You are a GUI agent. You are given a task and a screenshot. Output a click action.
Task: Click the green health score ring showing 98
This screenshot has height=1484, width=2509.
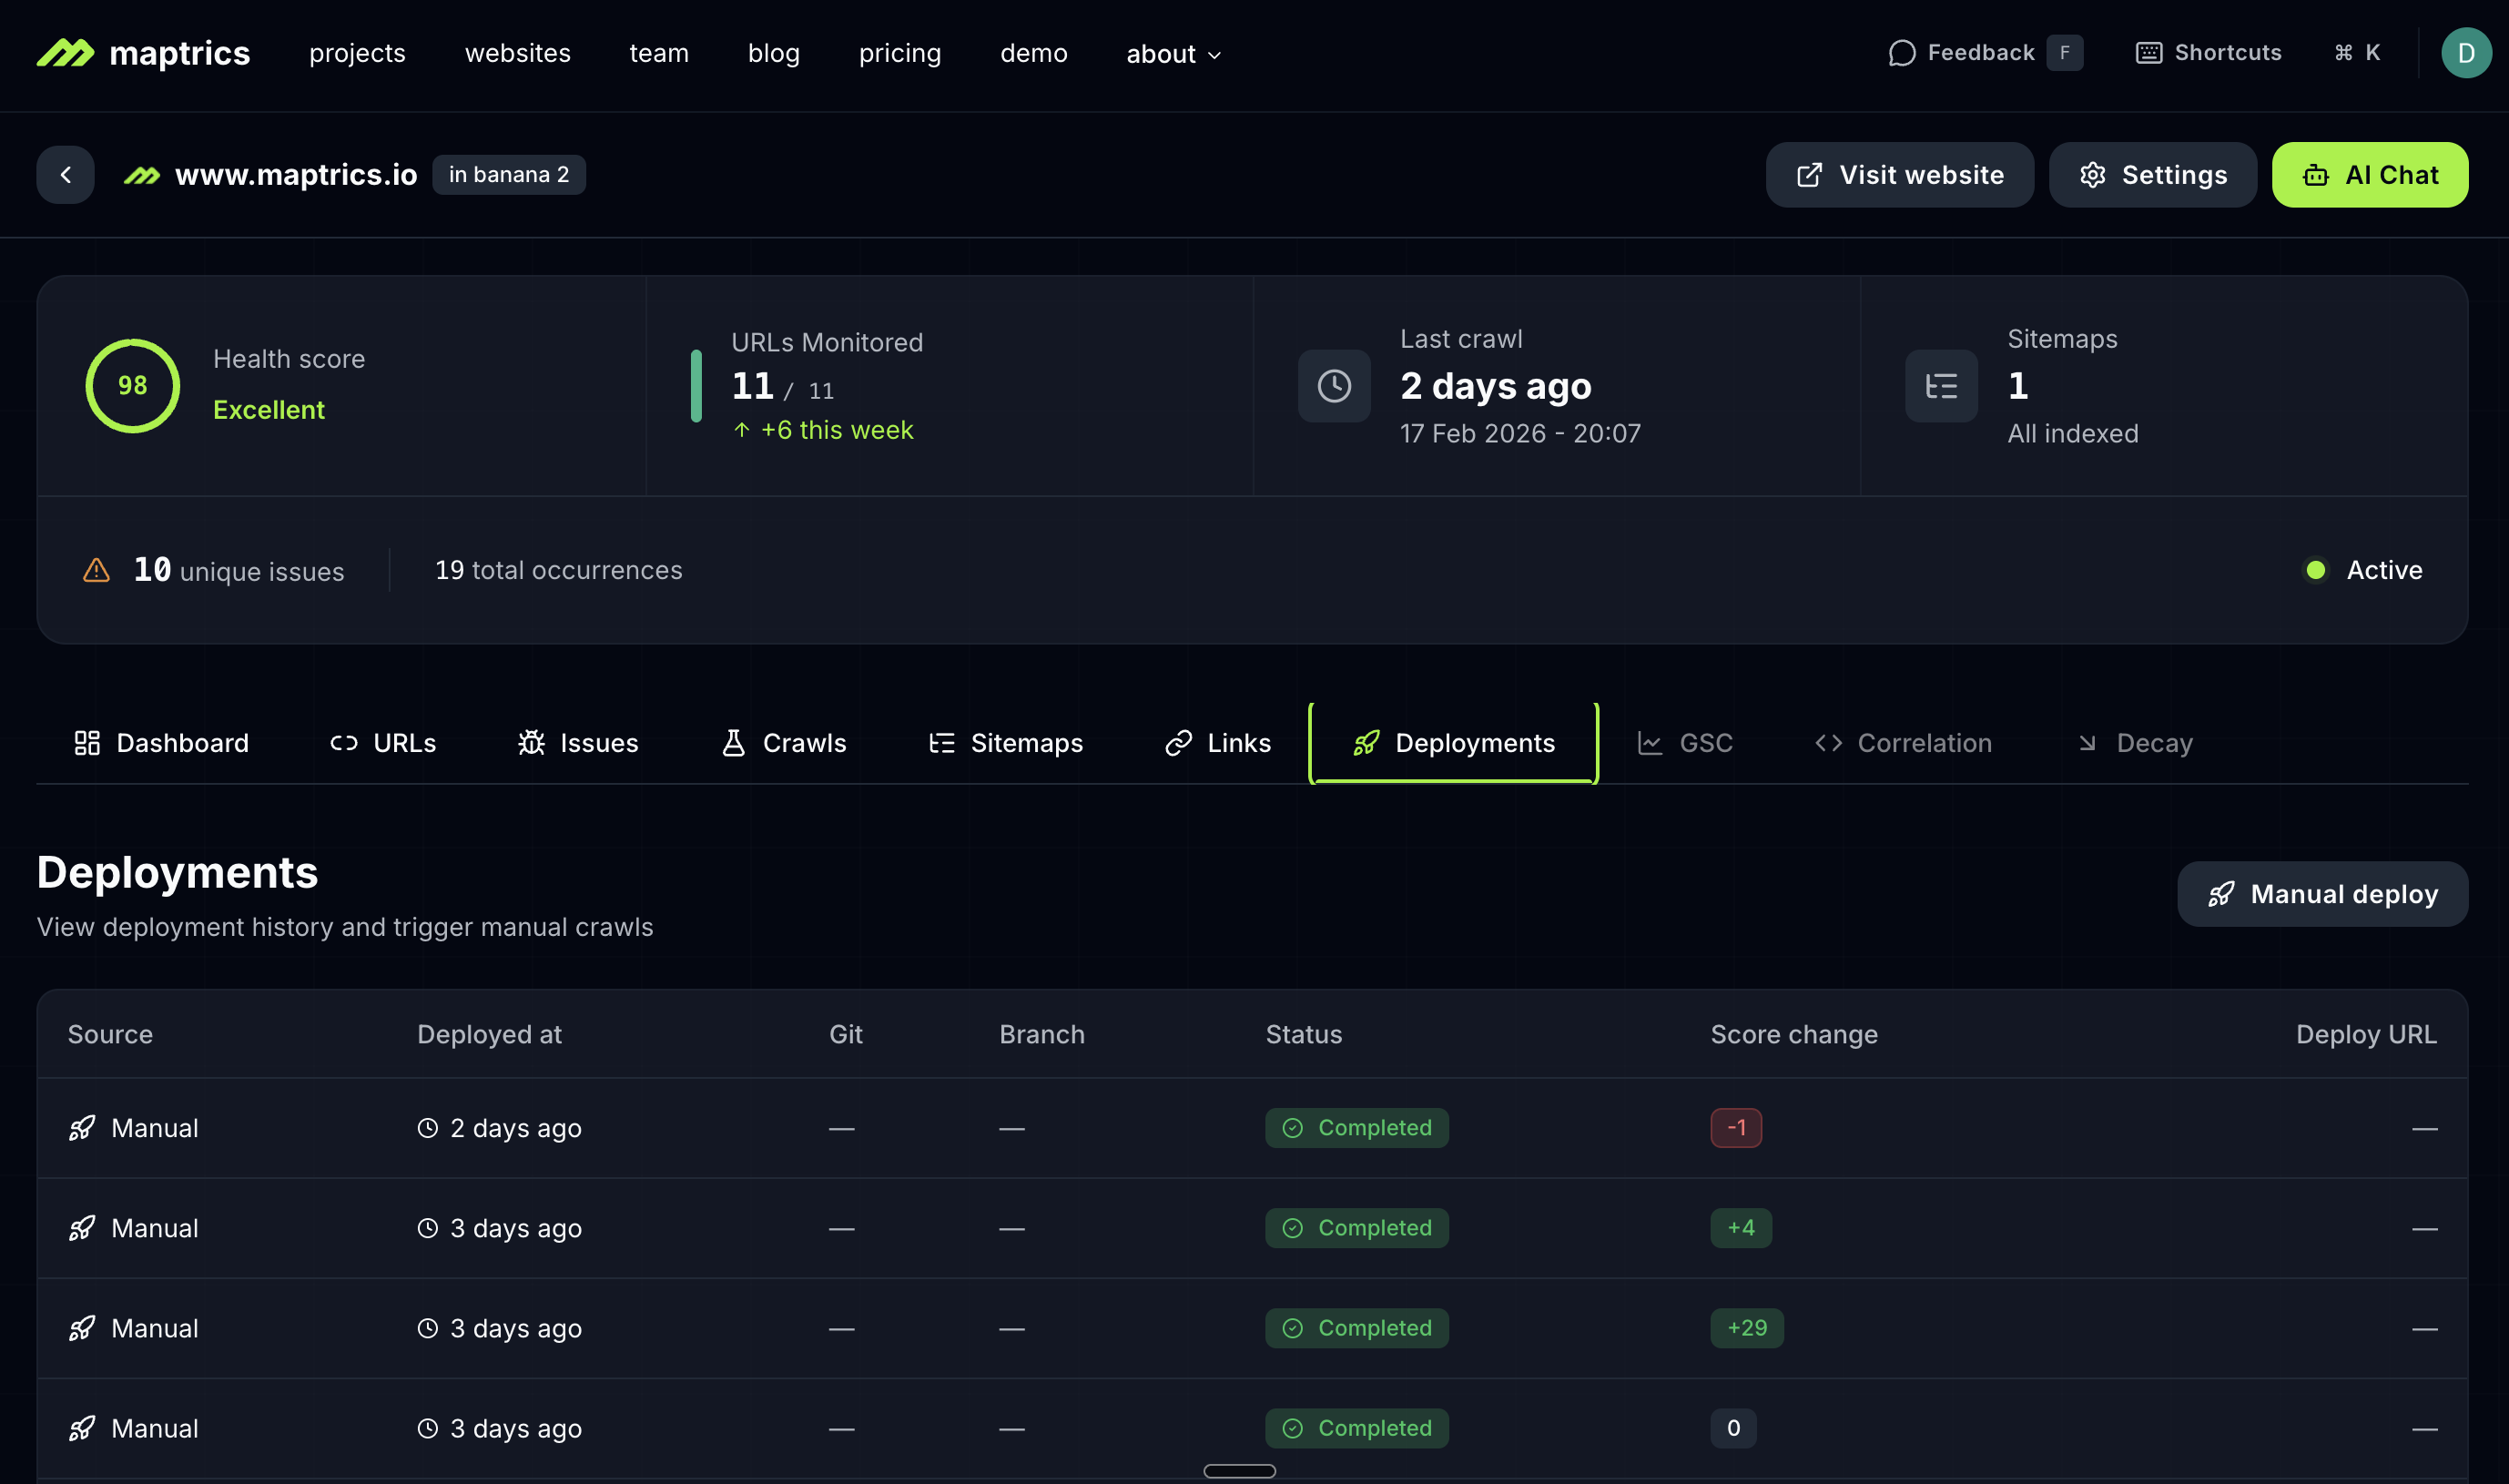coord(131,386)
